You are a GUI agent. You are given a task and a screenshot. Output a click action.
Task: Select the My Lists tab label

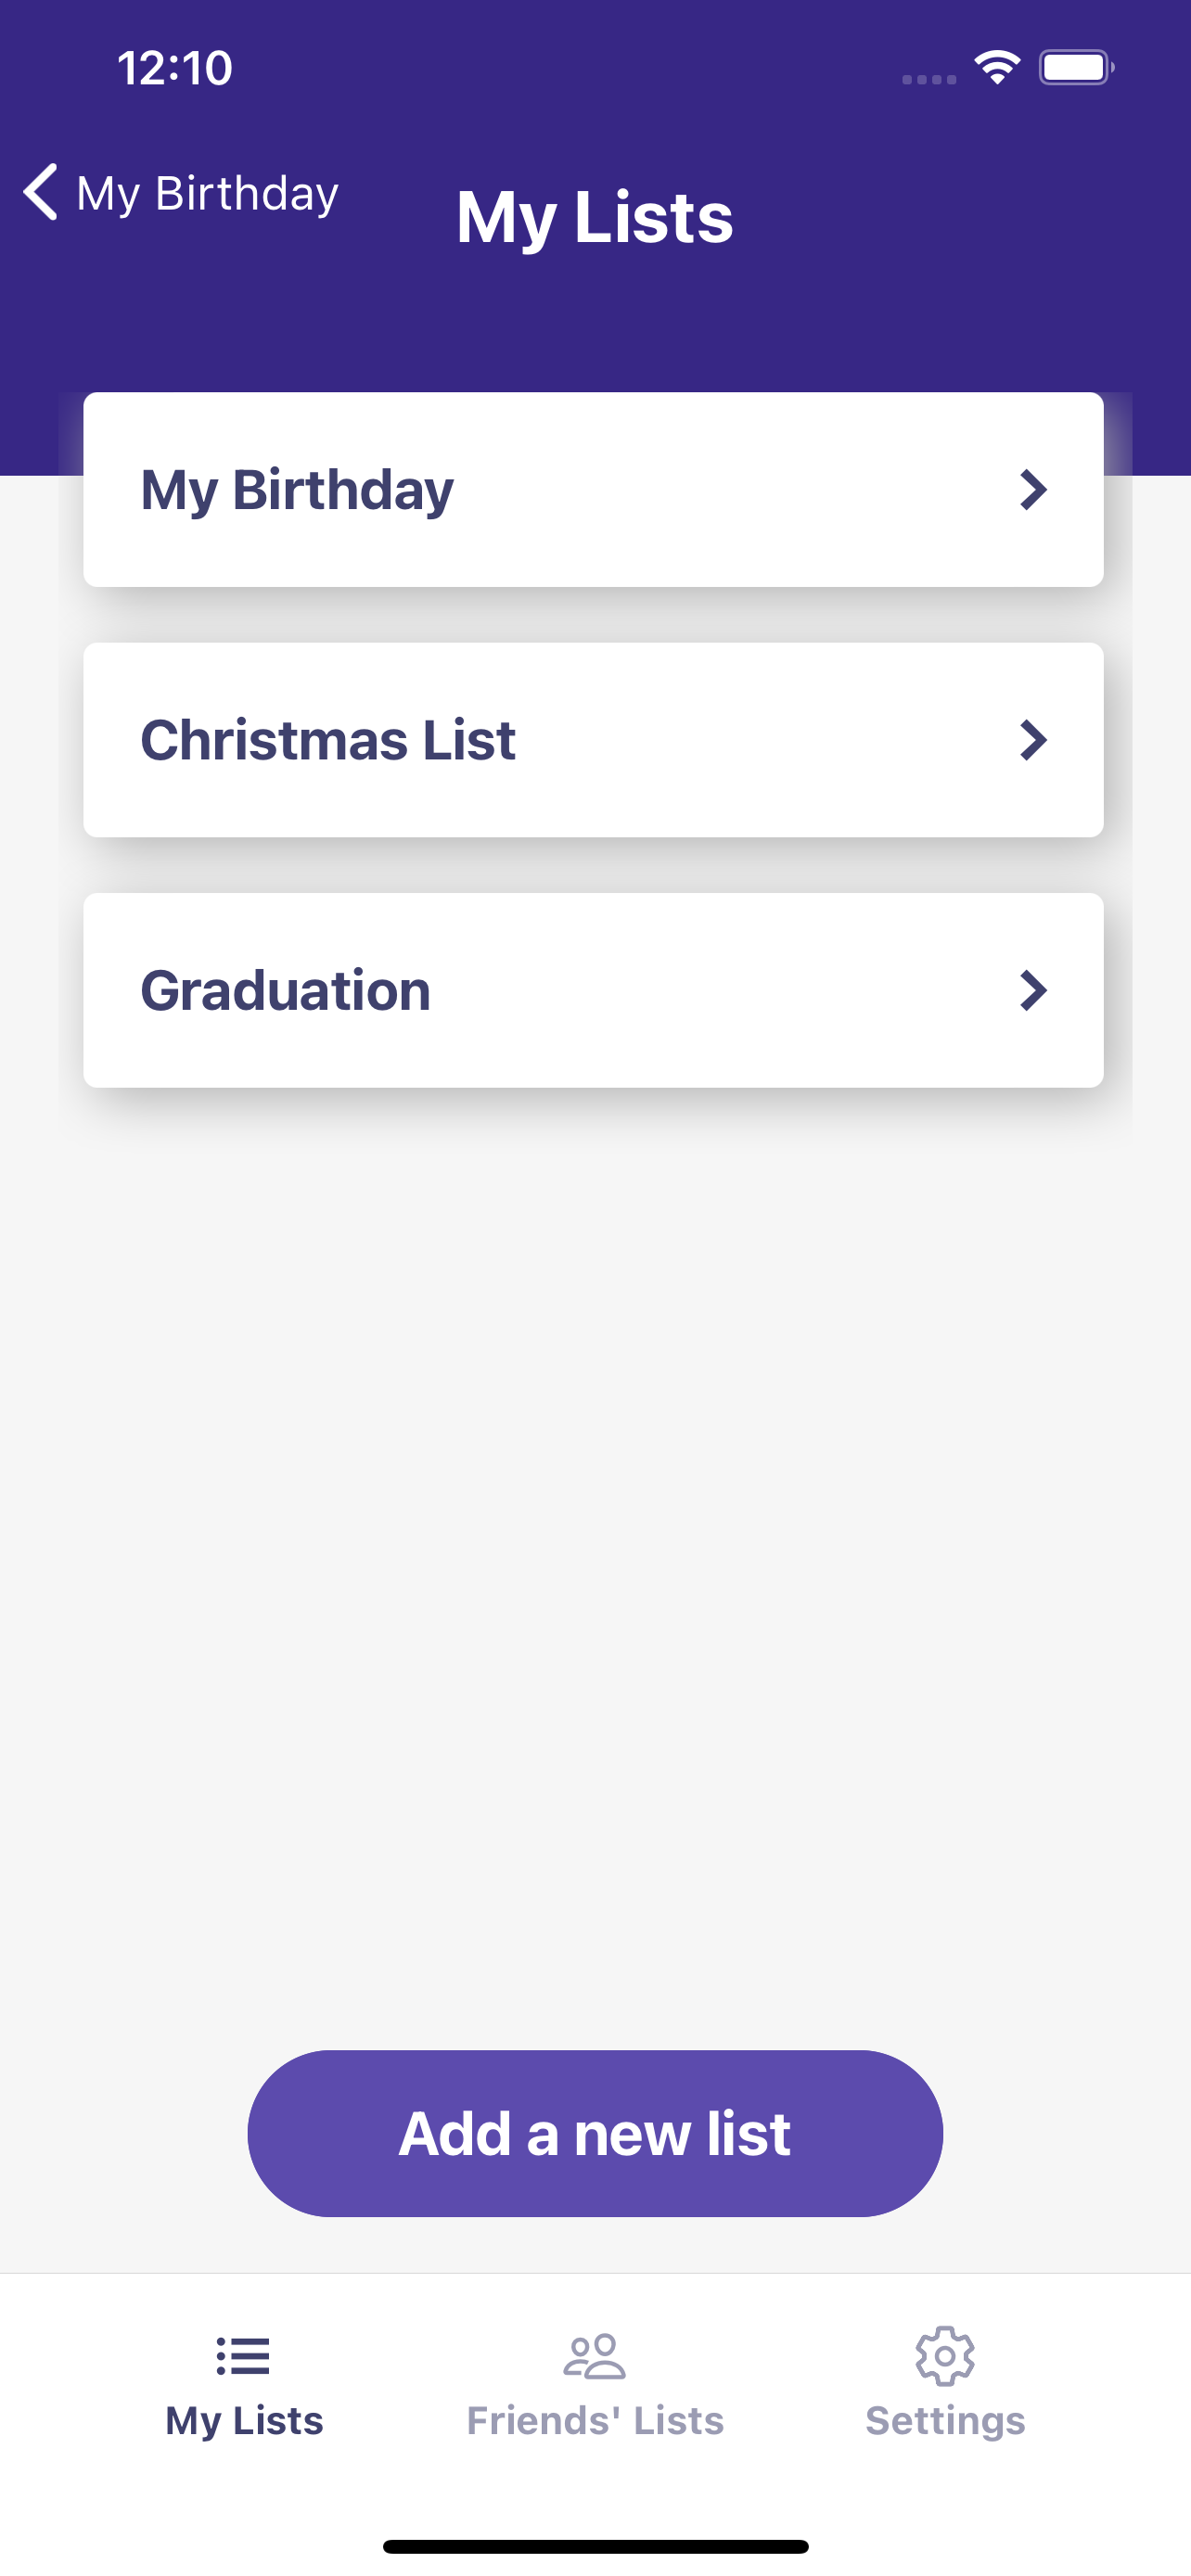pos(244,2421)
